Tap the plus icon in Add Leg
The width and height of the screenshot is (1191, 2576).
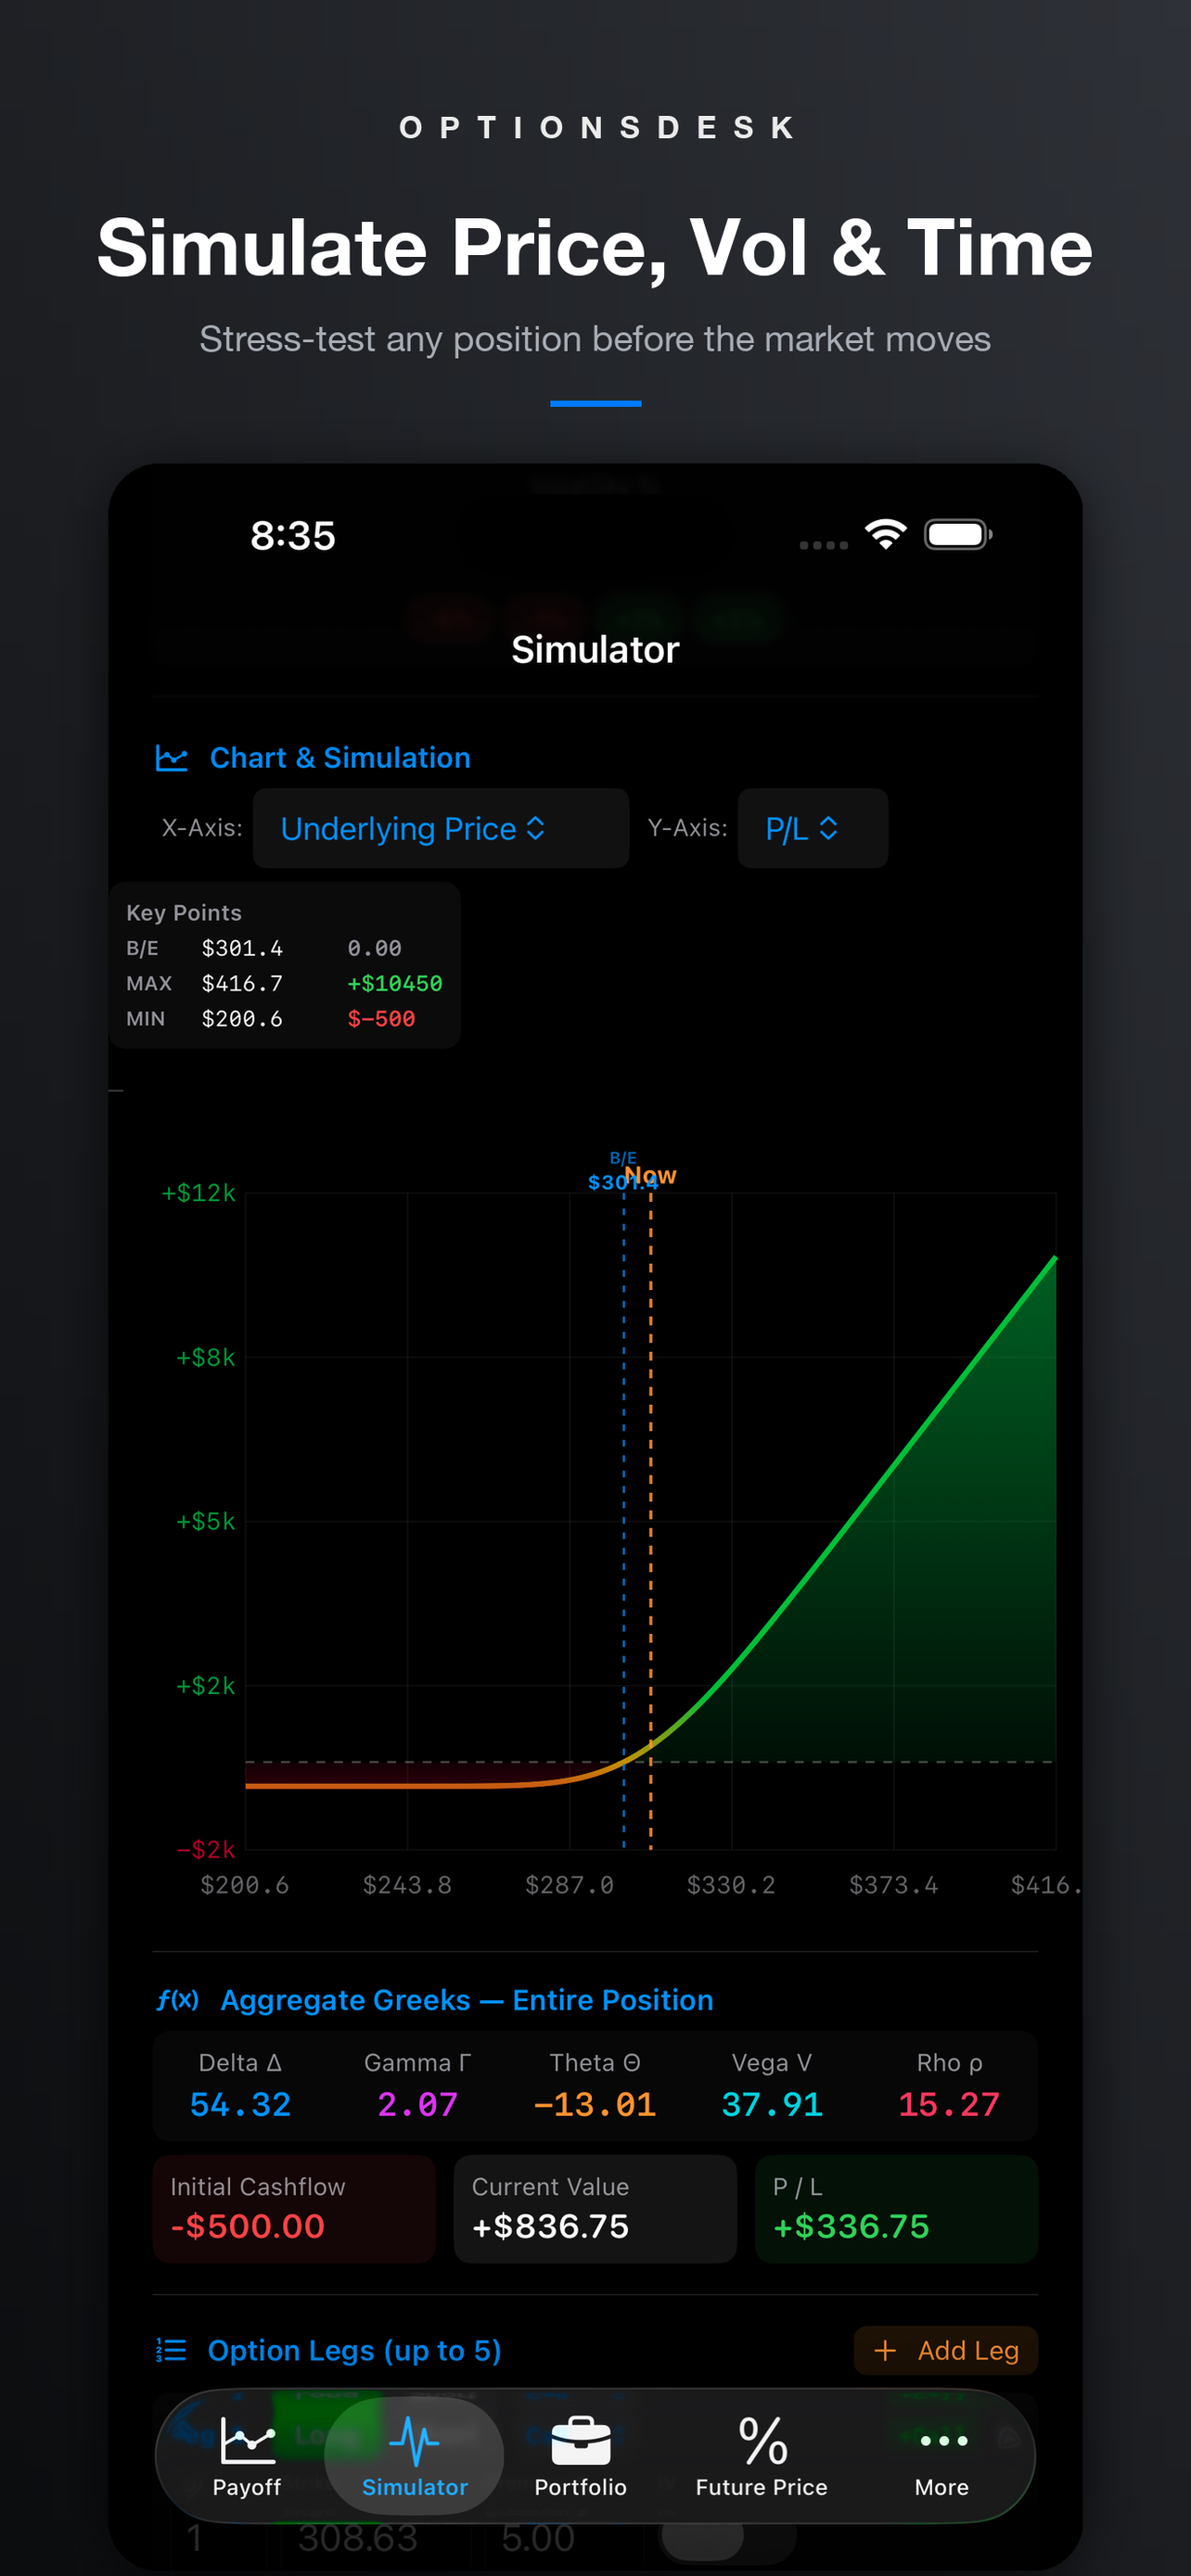click(x=884, y=2350)
